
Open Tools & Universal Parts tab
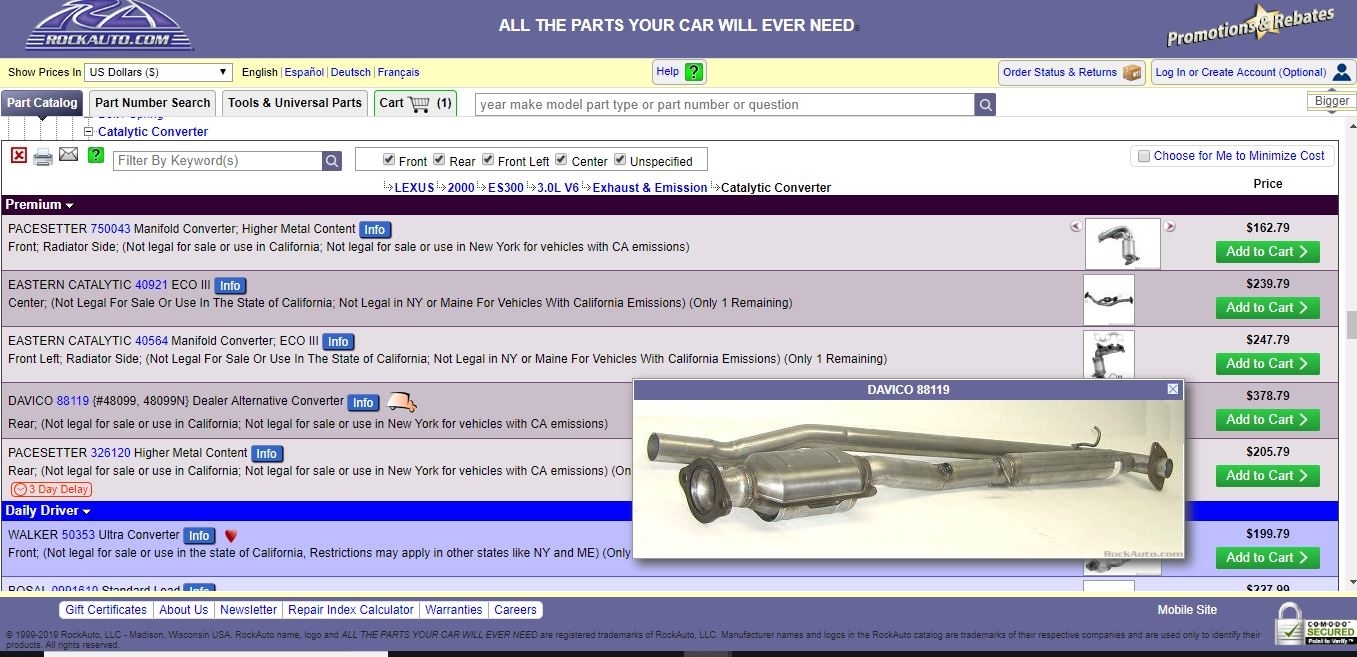coord(295,103)
